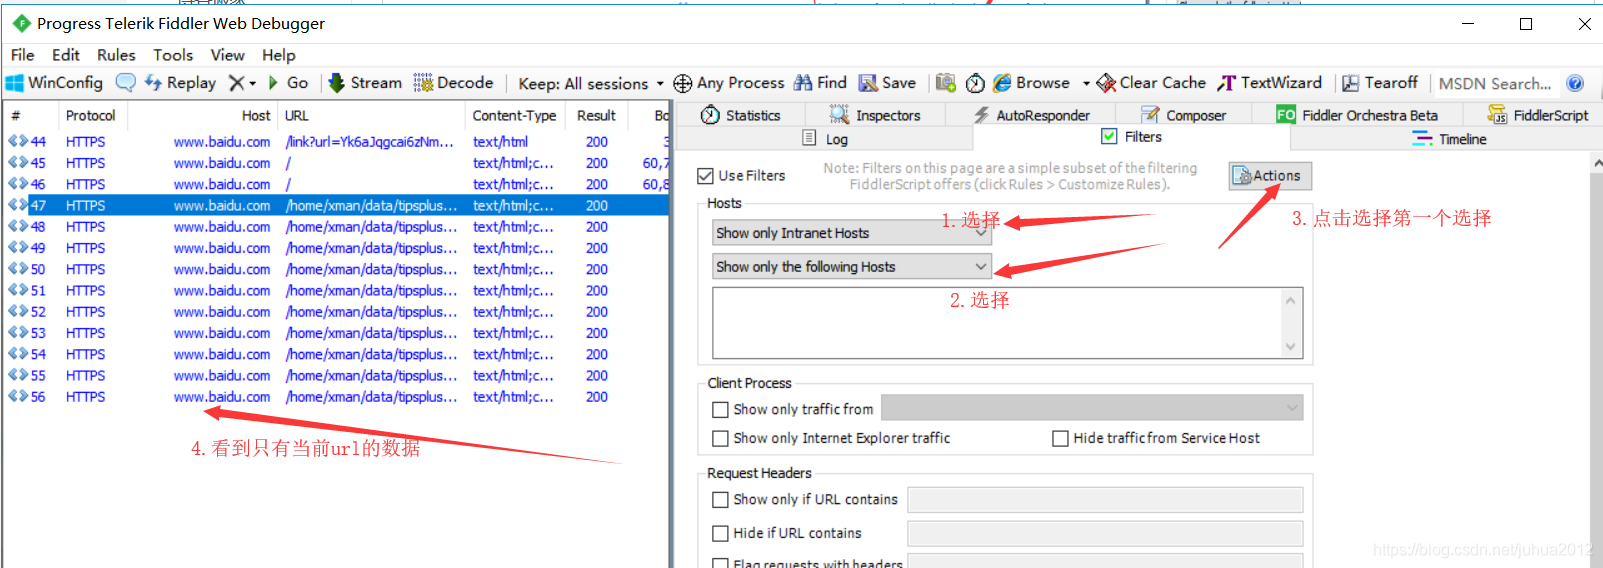Image resolution: width=1603 pixels, height=568 pixels.
Task: Enable Show only Internet Explorer traffic
Action: [x=720, y=438]
